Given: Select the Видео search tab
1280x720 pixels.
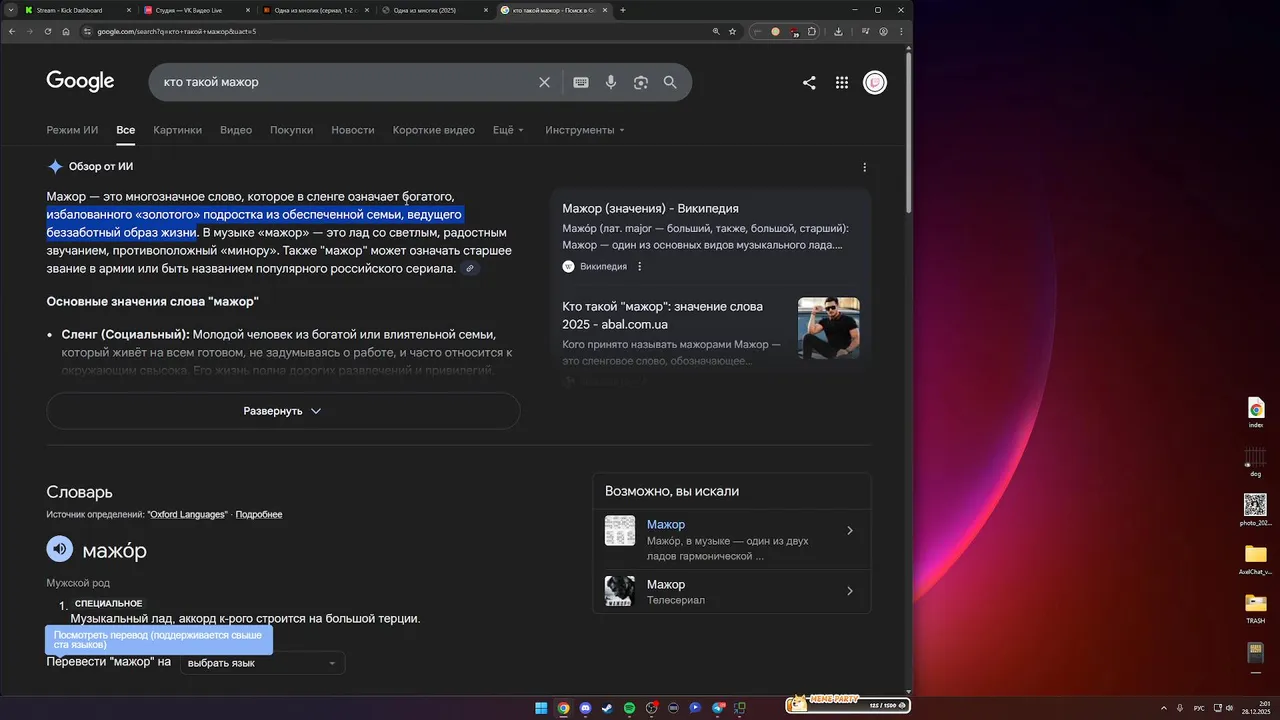Looking at the screenshot, I should [236, 130].
